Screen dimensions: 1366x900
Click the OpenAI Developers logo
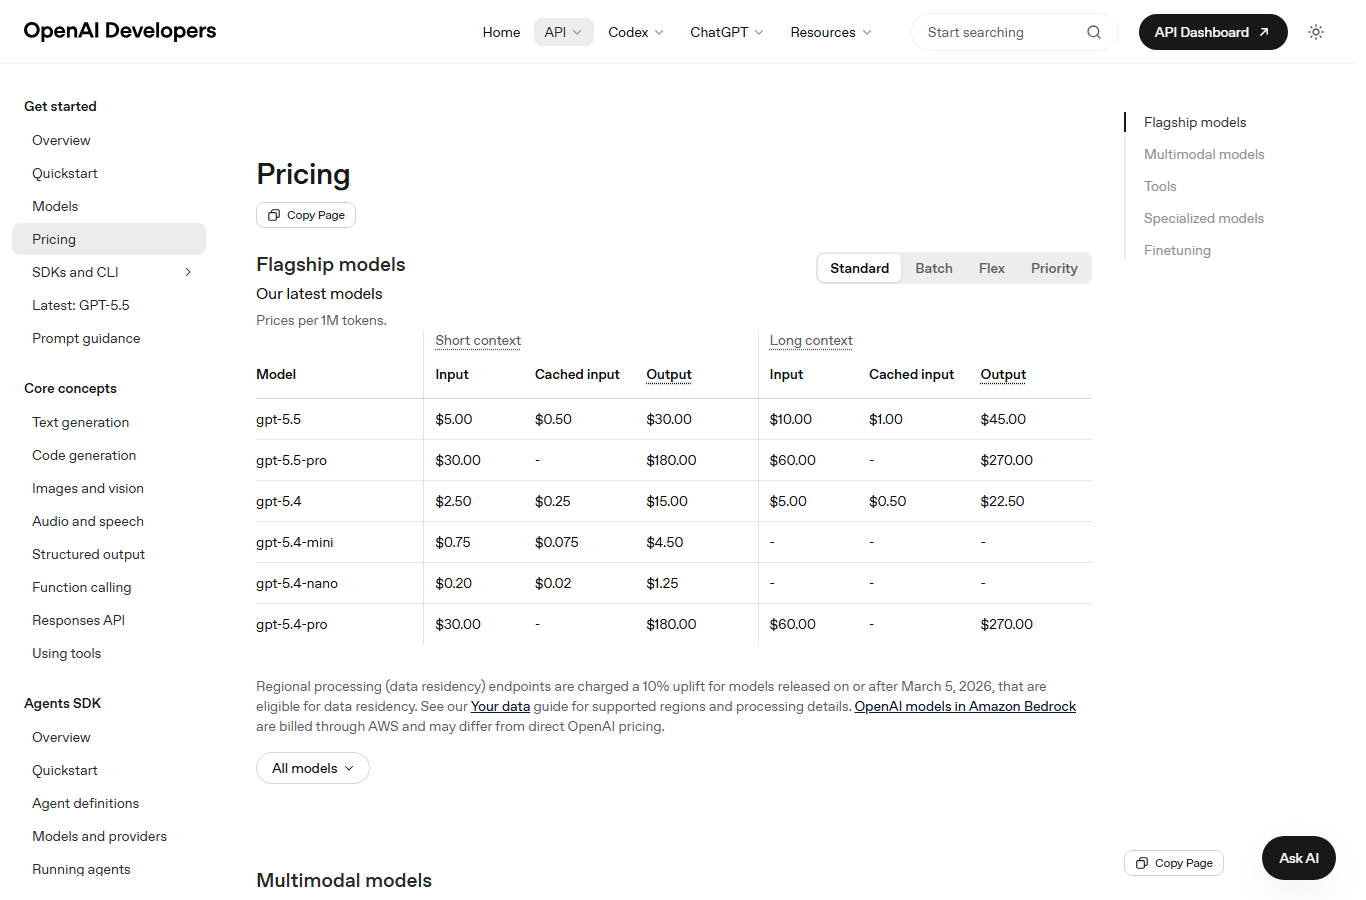click(120, 30)
